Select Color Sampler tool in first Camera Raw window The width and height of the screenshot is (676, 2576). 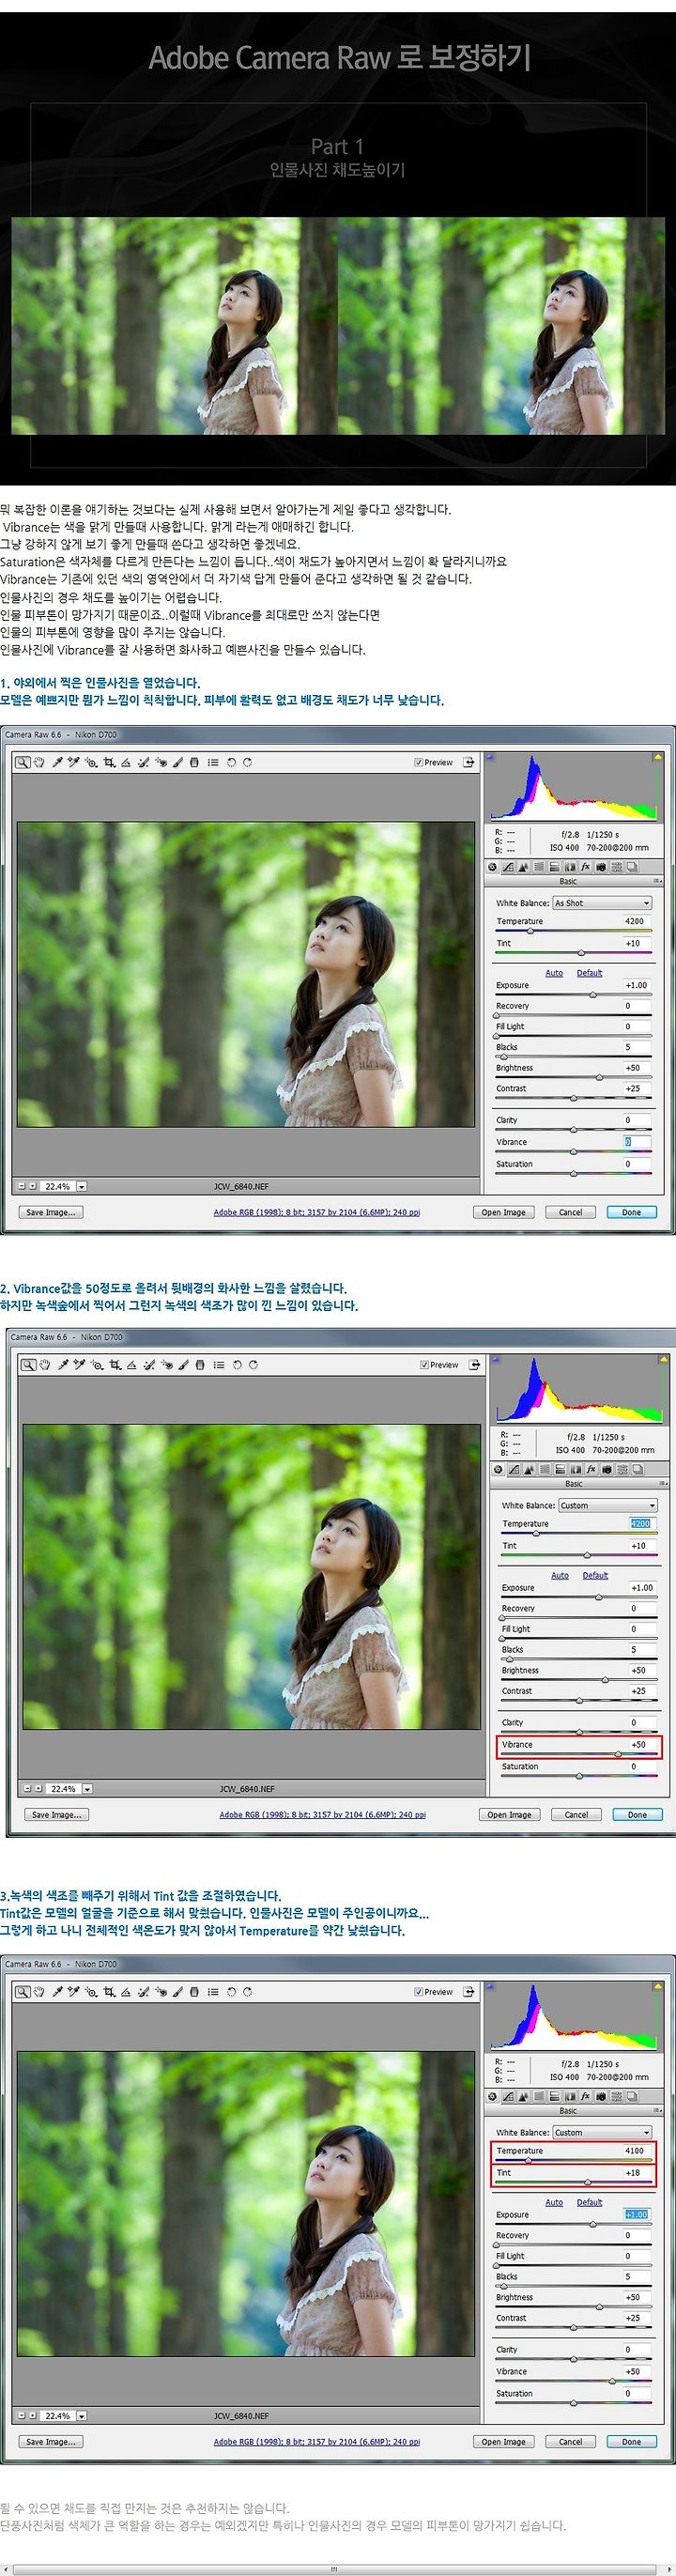tap(74, 762)
